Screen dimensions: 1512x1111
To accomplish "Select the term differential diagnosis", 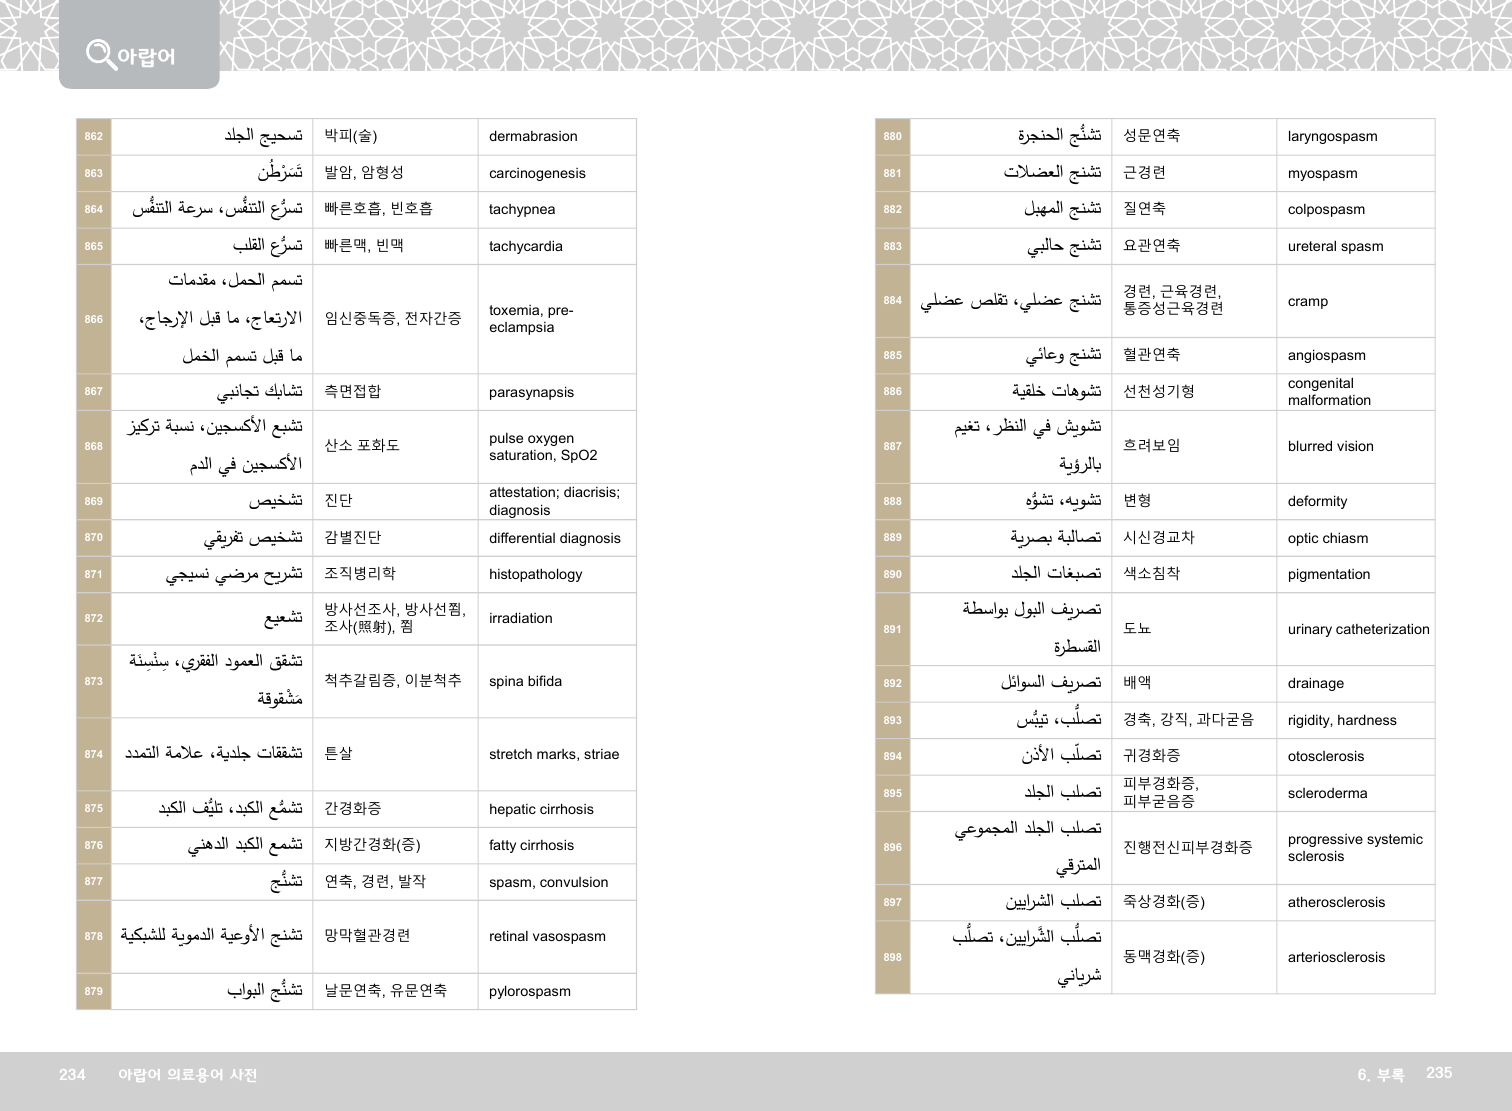I will coord(554,539).
